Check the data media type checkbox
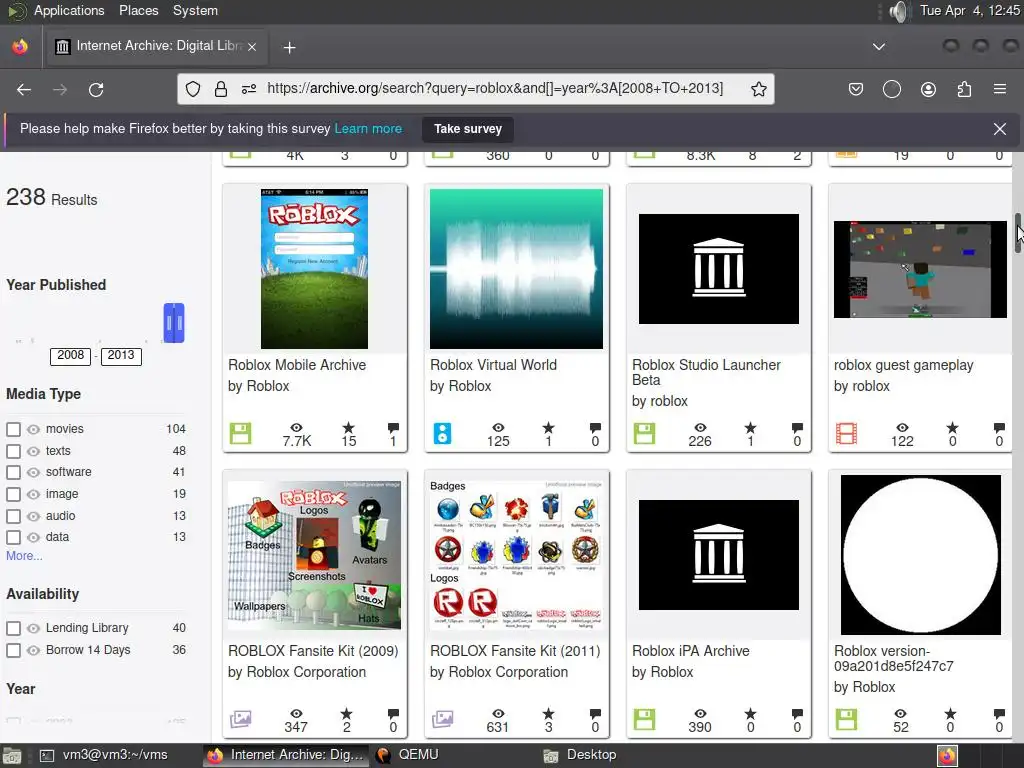1024x768 pixels. tap(13, 537)
